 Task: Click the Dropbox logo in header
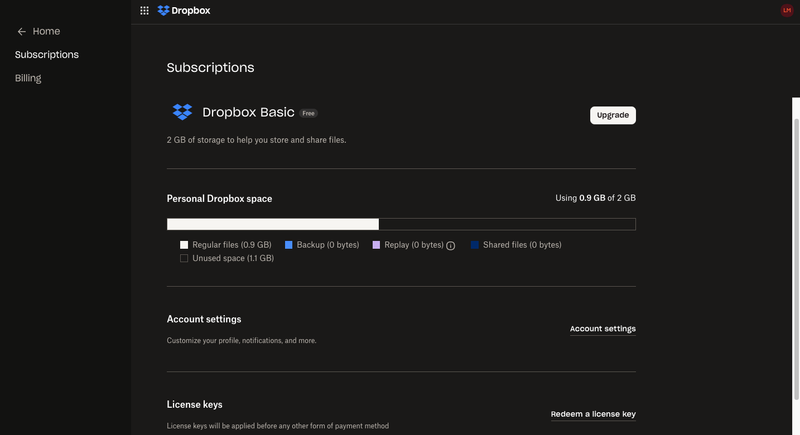(184, 11)
